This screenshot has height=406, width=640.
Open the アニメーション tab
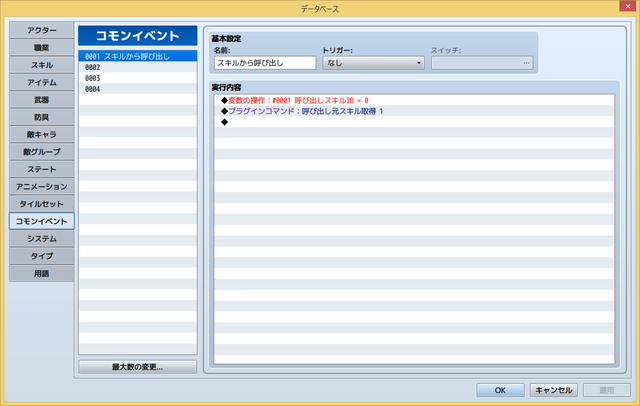(x=42, y=186)
